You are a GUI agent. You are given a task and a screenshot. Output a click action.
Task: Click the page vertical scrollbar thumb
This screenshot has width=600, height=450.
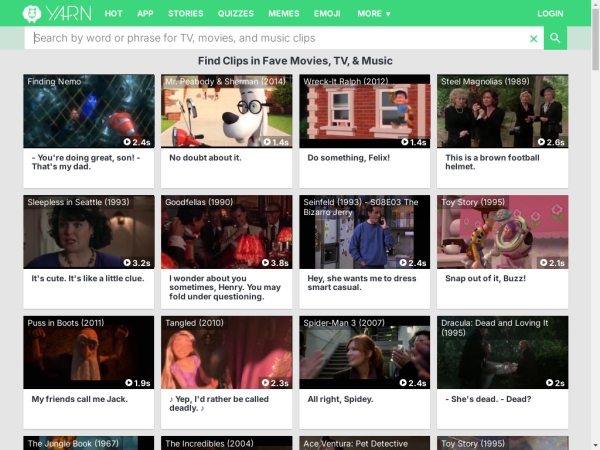[595, 40]
